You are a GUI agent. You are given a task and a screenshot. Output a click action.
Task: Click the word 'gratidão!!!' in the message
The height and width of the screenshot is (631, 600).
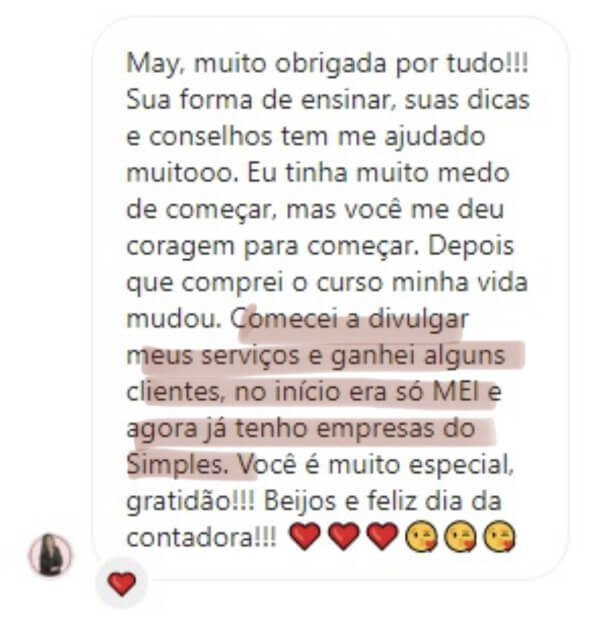coord(191,501)
